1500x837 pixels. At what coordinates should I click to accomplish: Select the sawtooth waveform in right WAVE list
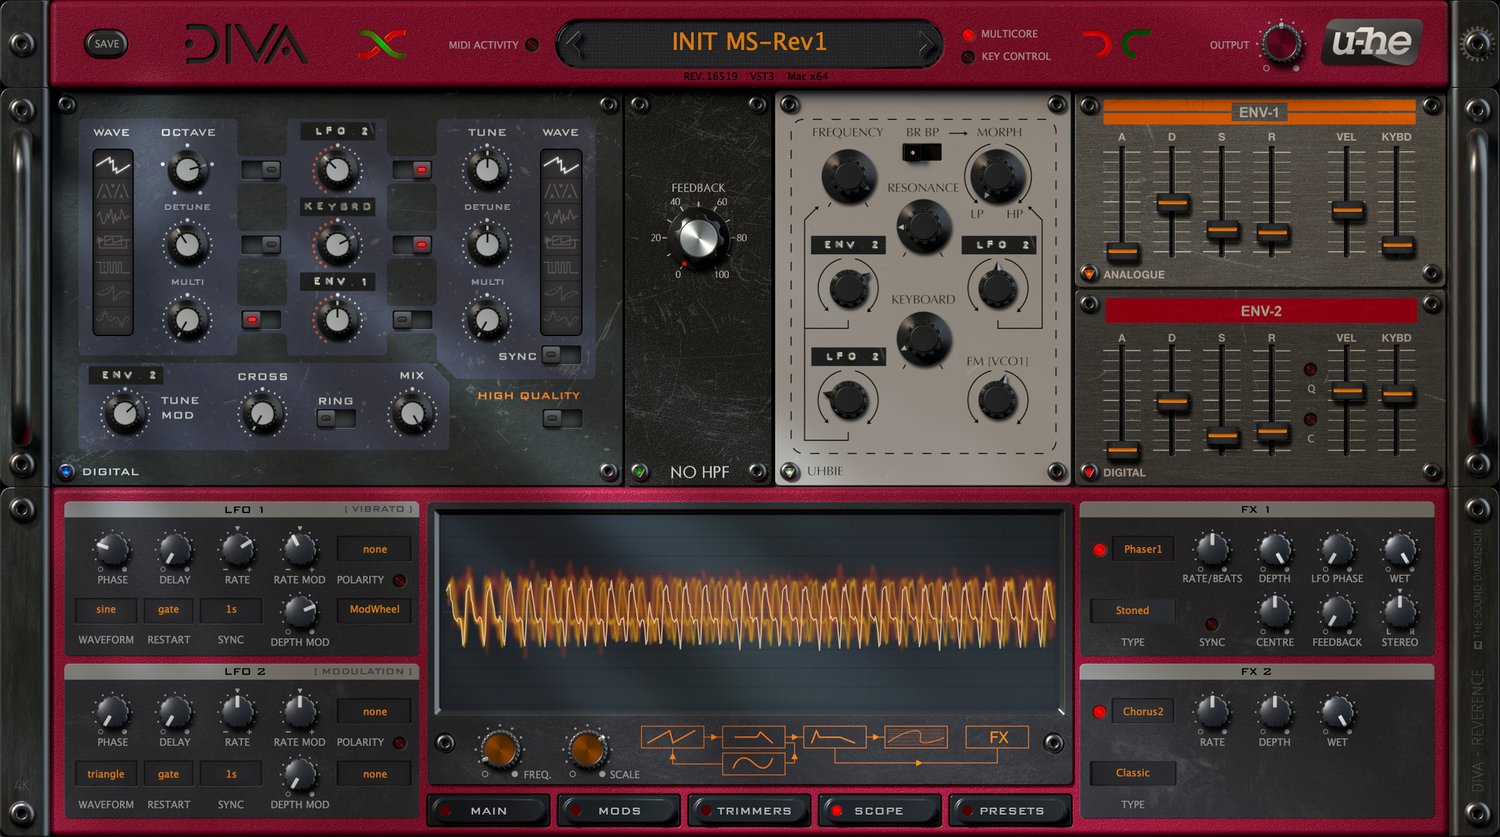[x=560, y=164]
